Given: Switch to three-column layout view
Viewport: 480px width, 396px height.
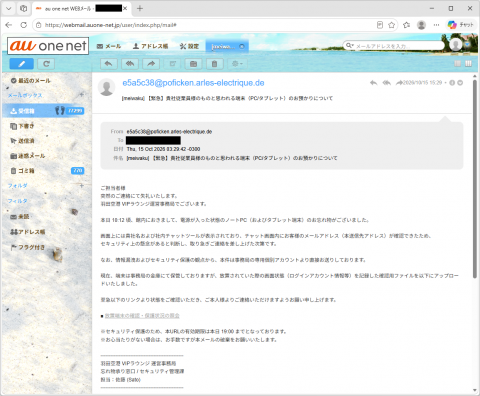Looking at the screenshot, I should click(x=468, y=64).
